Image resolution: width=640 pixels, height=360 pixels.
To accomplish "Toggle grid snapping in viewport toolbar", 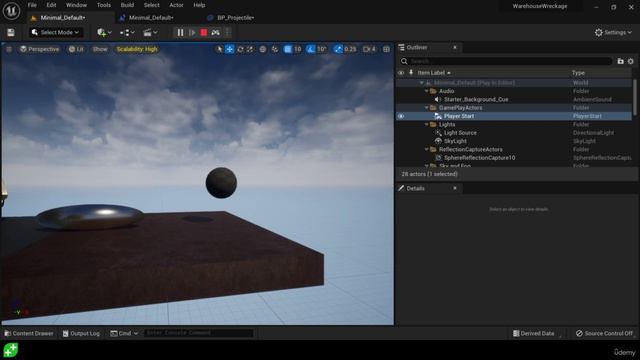I will (288, 49).
